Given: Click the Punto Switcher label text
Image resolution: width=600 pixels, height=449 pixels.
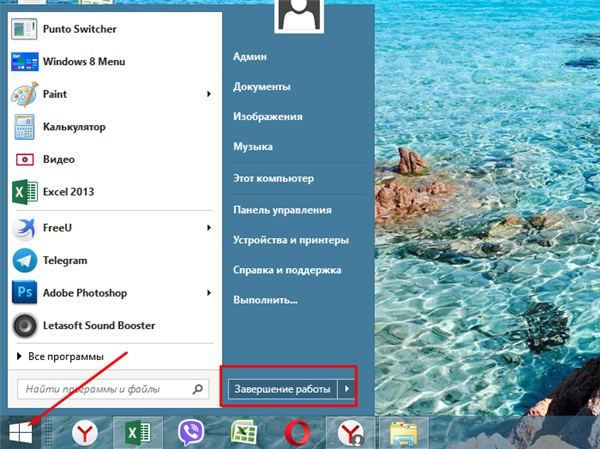Looking at the screenshot, I should [x=80, y=29].
